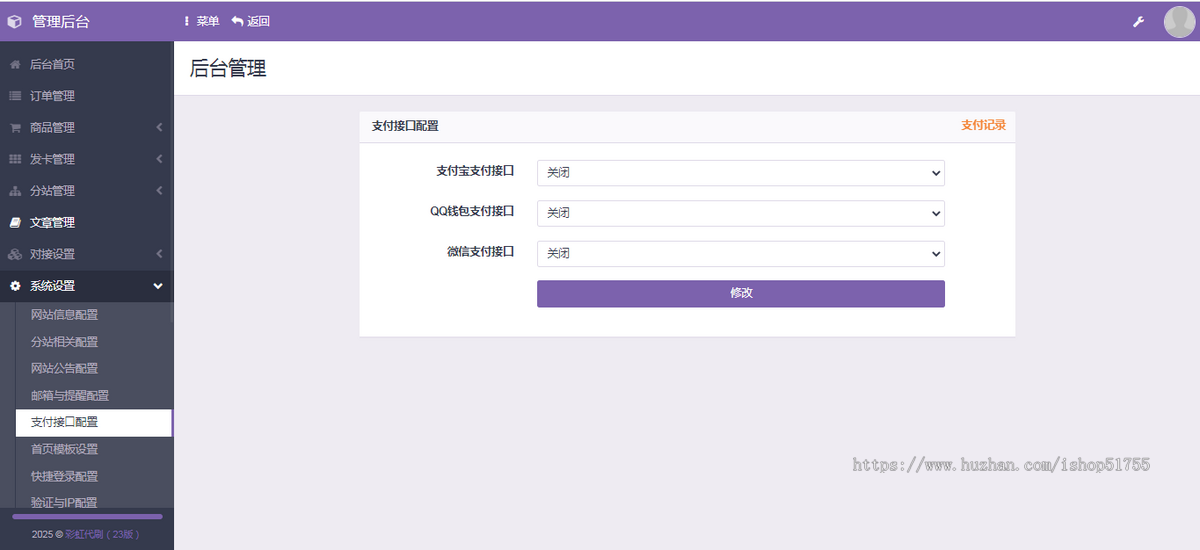The width and height of the screenshot is (1200, 550).
Task: Click the purple sidebar horizontal scrollbar
Action: point(87,517)
